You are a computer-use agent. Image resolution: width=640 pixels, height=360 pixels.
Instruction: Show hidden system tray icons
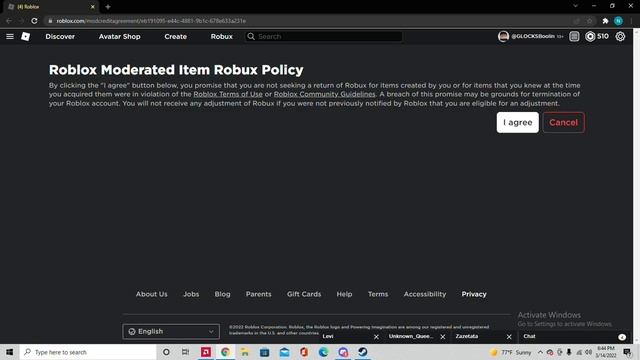tap(540, 352)
